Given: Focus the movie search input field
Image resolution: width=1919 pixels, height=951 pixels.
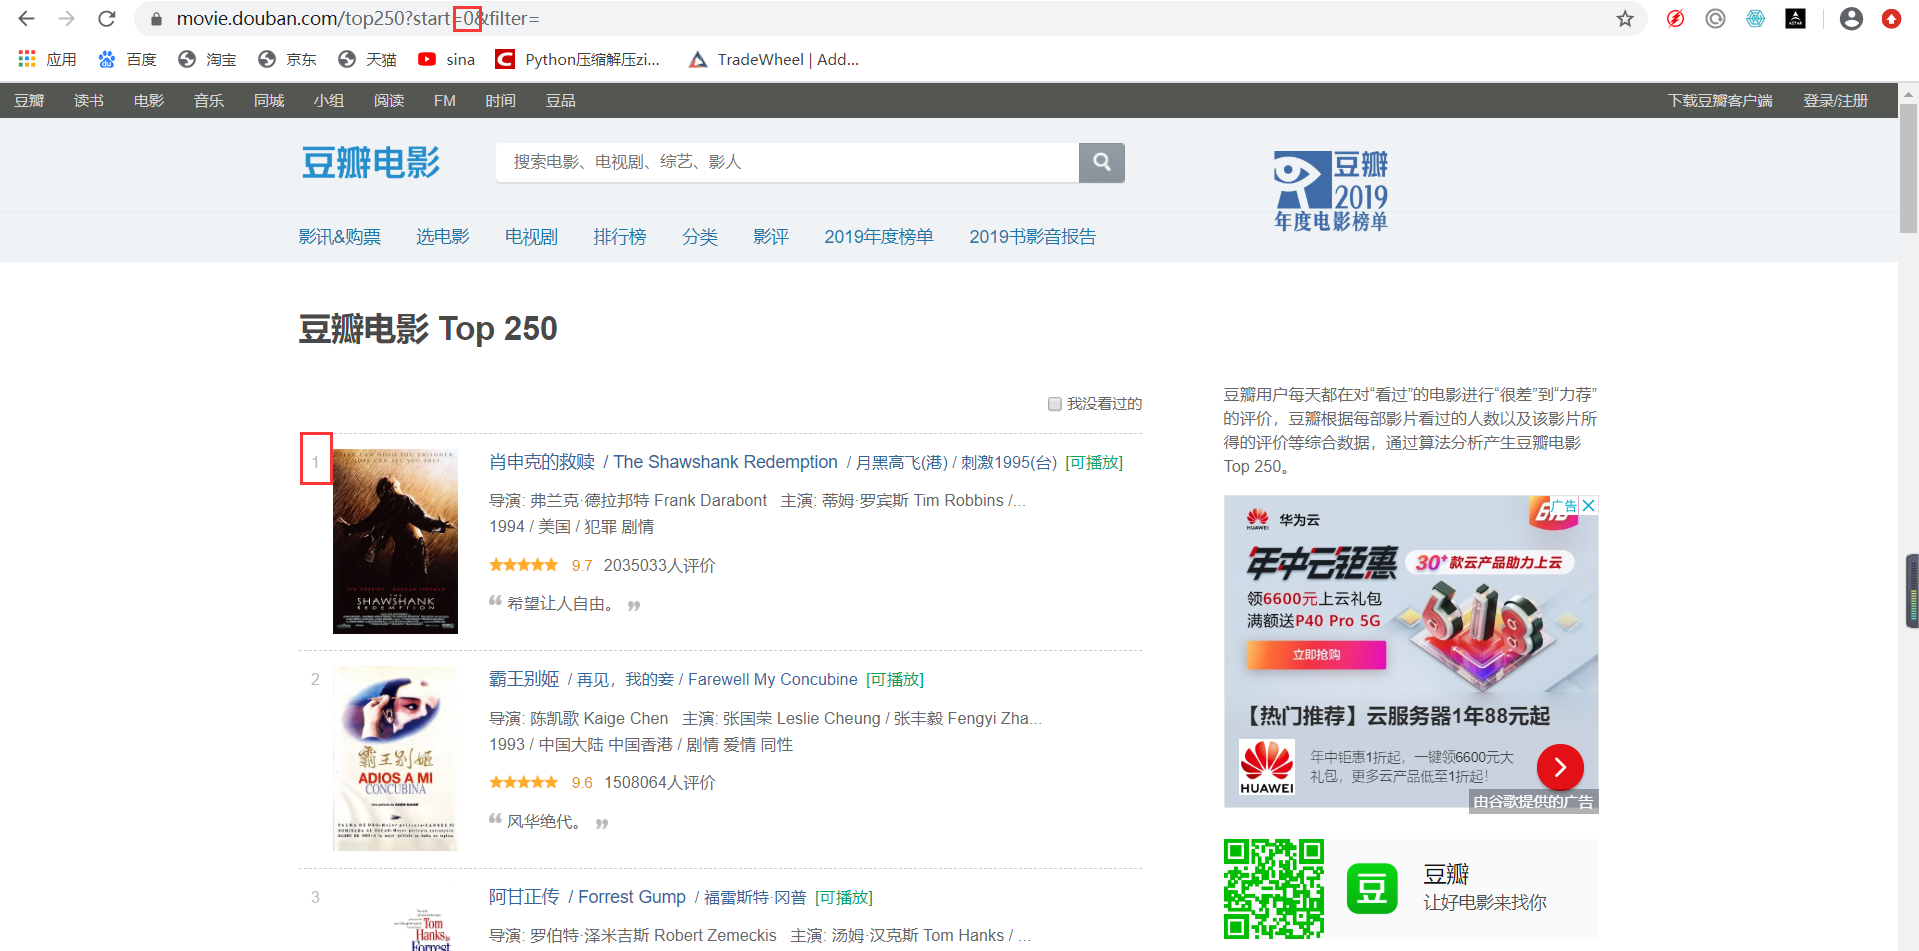Looking at the screenshot, I should pyautogui.click(x=787, y=162).
